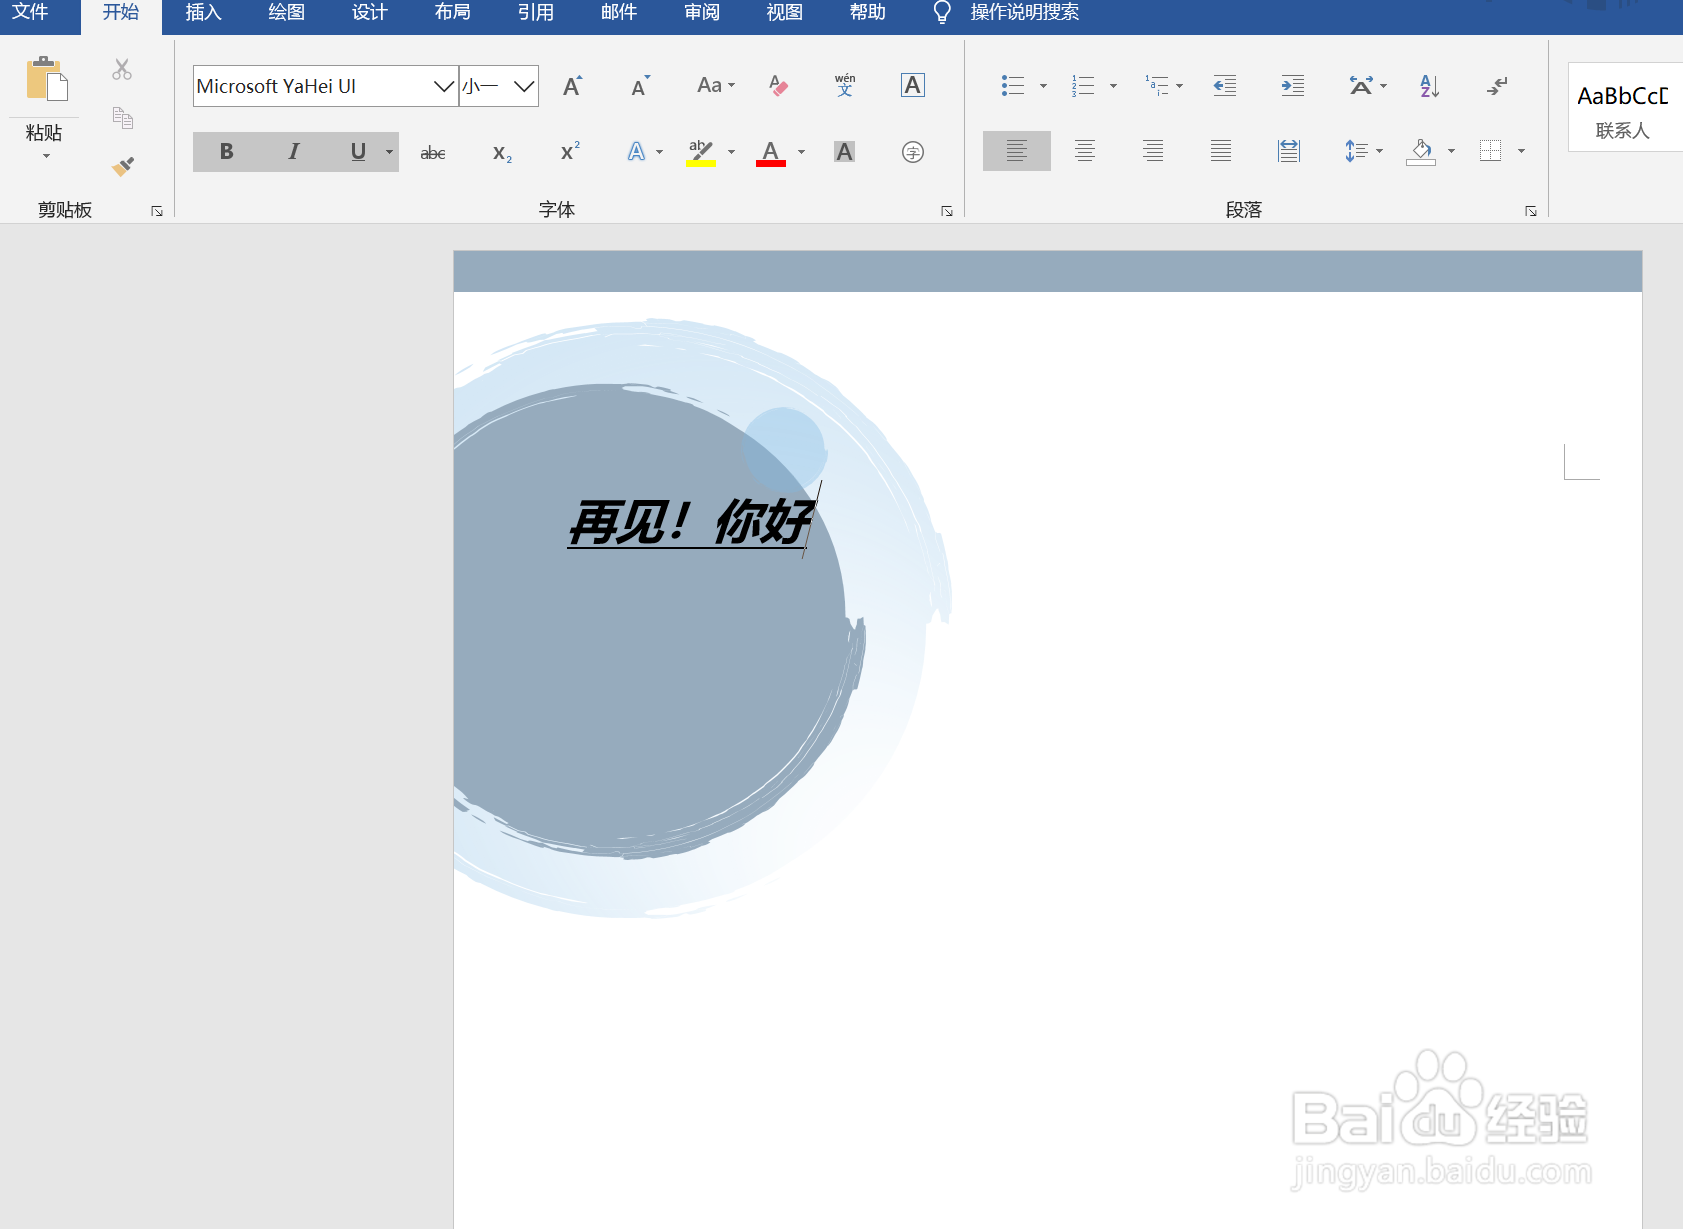Open the font name dropdown
Screen dimensions: 1683x1229
(443, 86)
